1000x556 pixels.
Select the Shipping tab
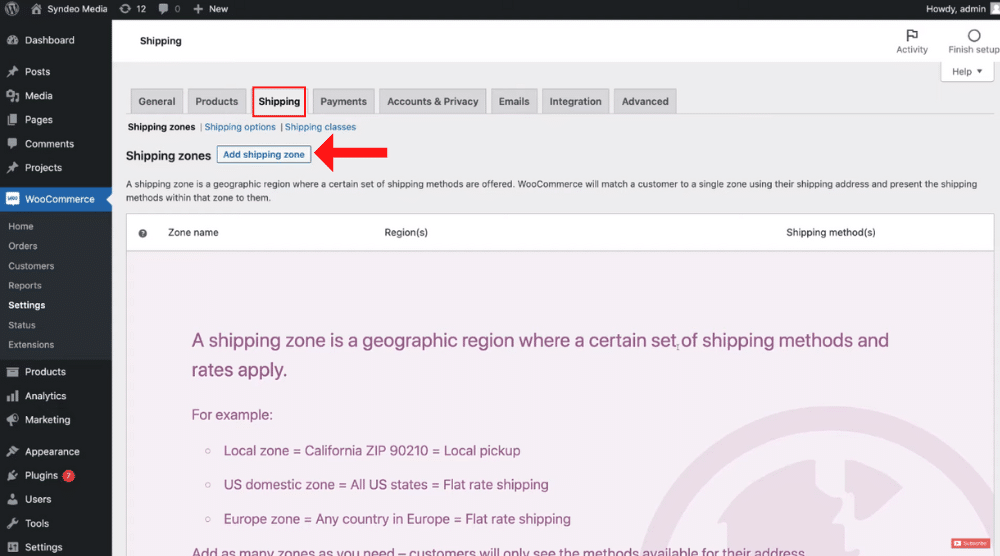pyautogui.click(x=279, y=101)
